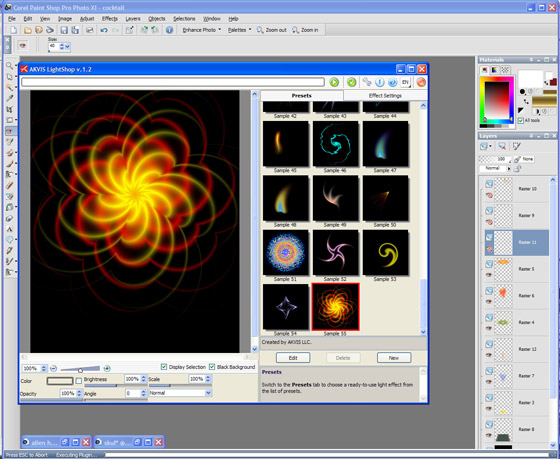Select the Red Eye tool in options bar
560x459 pixels.
point(23,46)
